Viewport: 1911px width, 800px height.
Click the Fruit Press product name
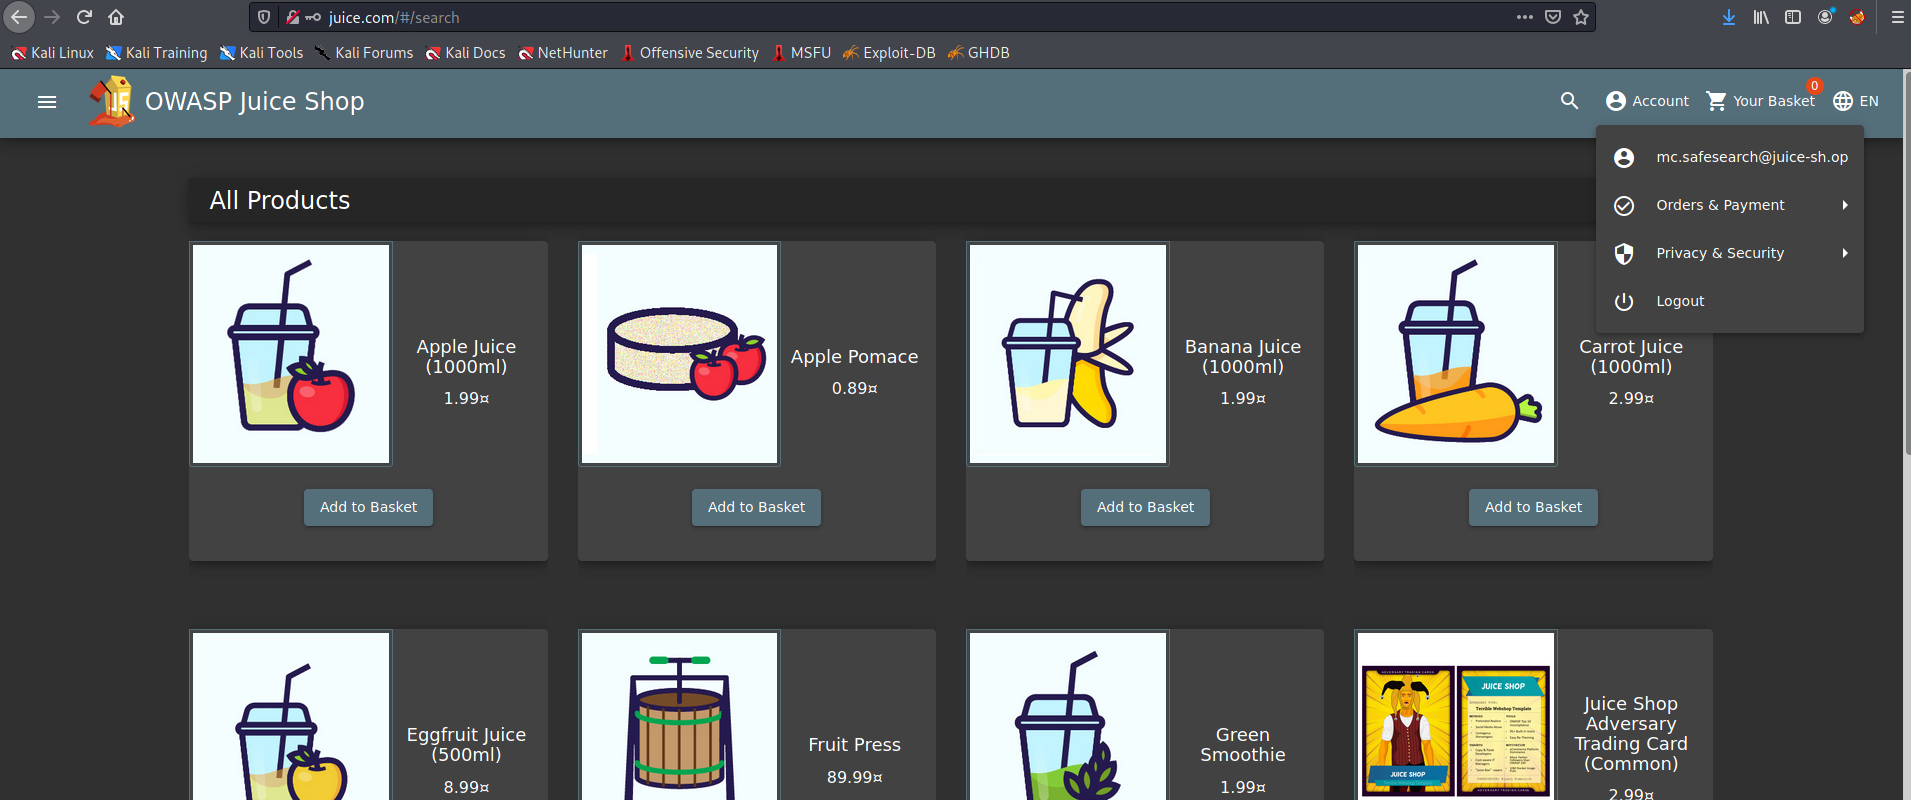click(x=854, y=745)
